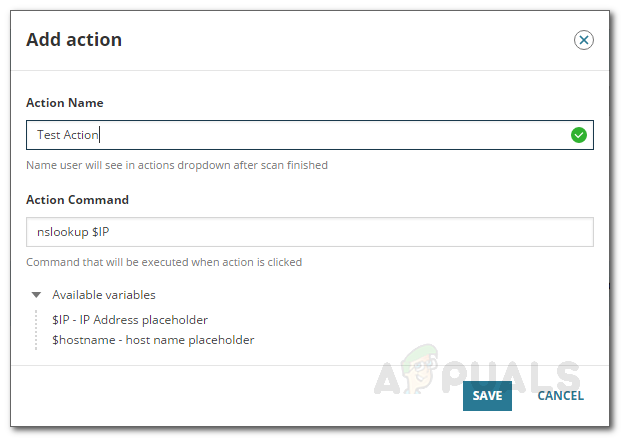Click the "Action Name" field label

coord(64,103)
